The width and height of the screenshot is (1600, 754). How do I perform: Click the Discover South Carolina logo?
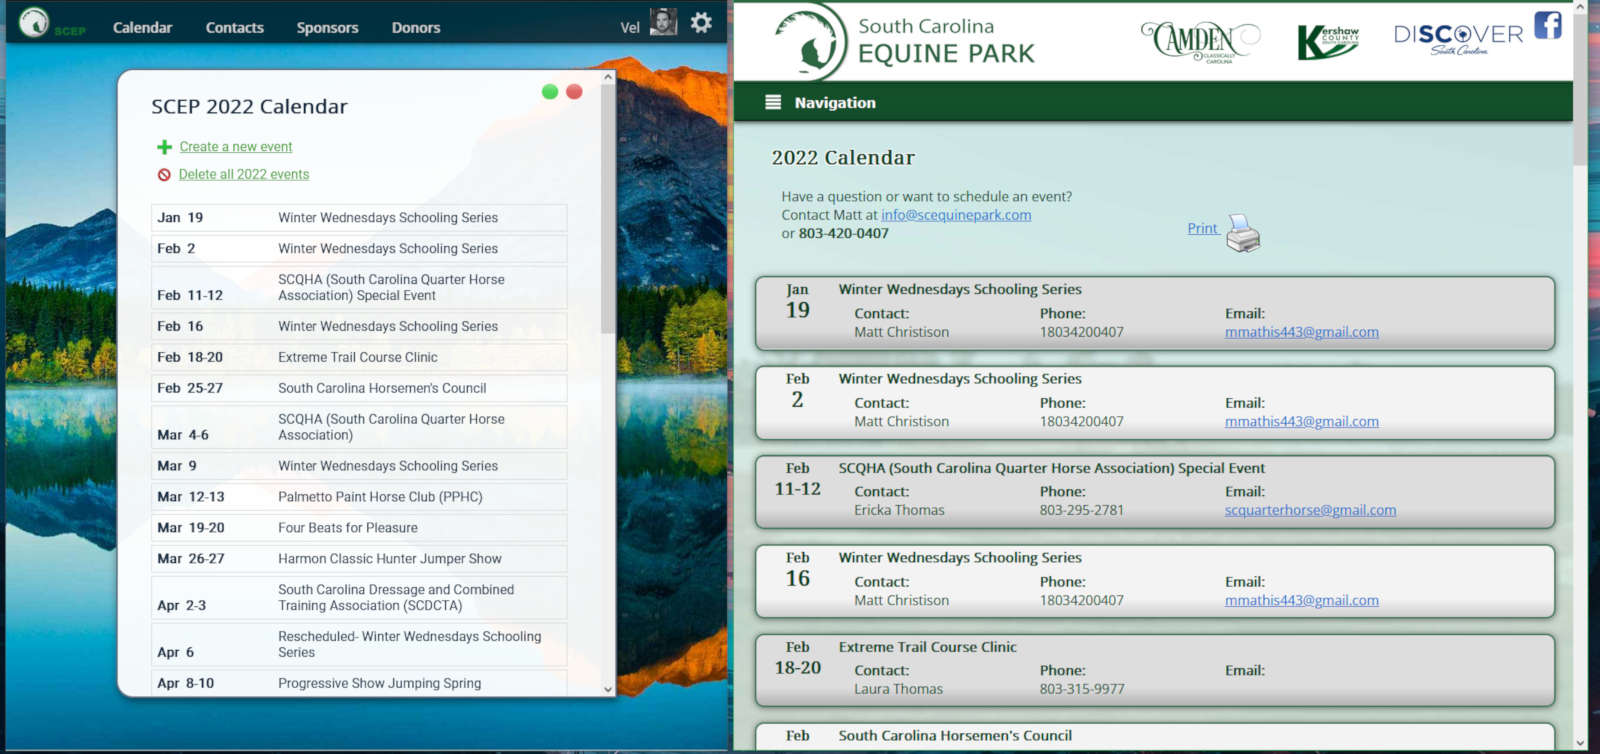point(1458,38)
